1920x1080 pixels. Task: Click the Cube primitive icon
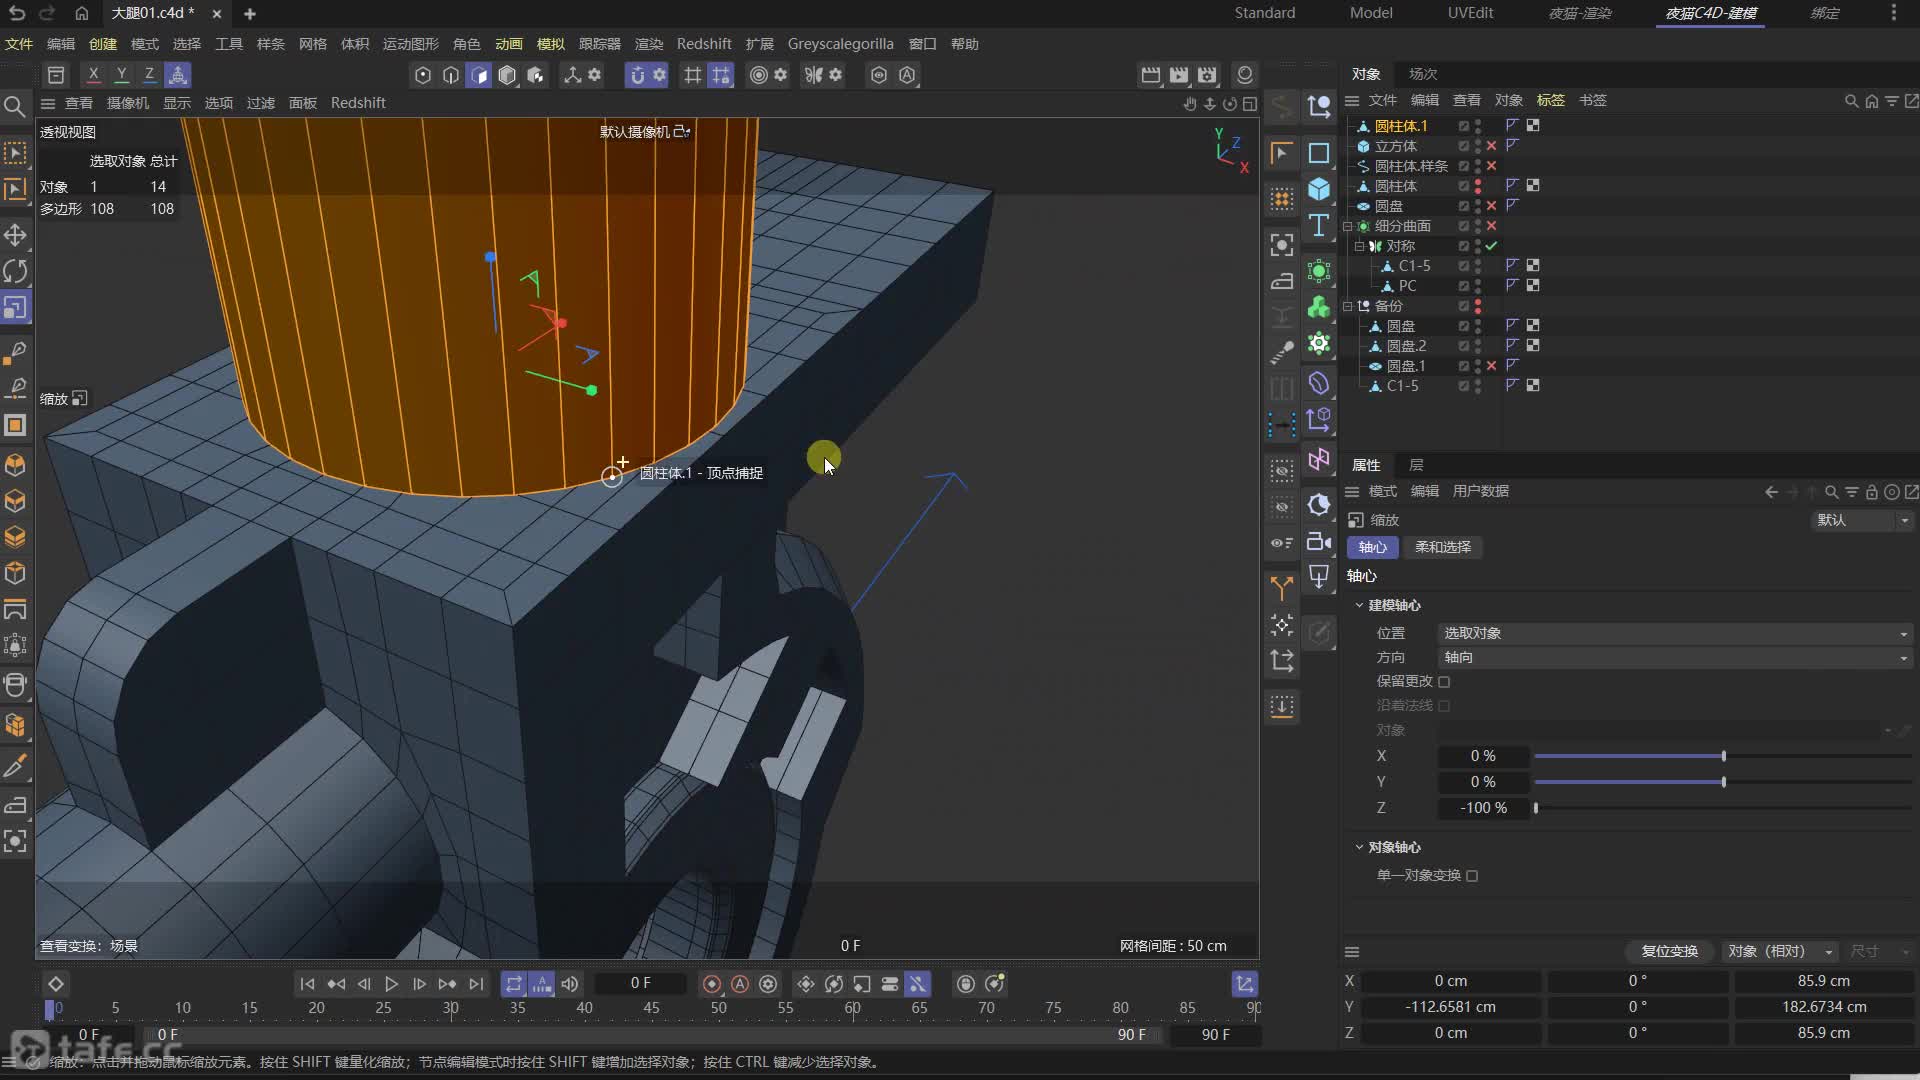click(1319, 189)
